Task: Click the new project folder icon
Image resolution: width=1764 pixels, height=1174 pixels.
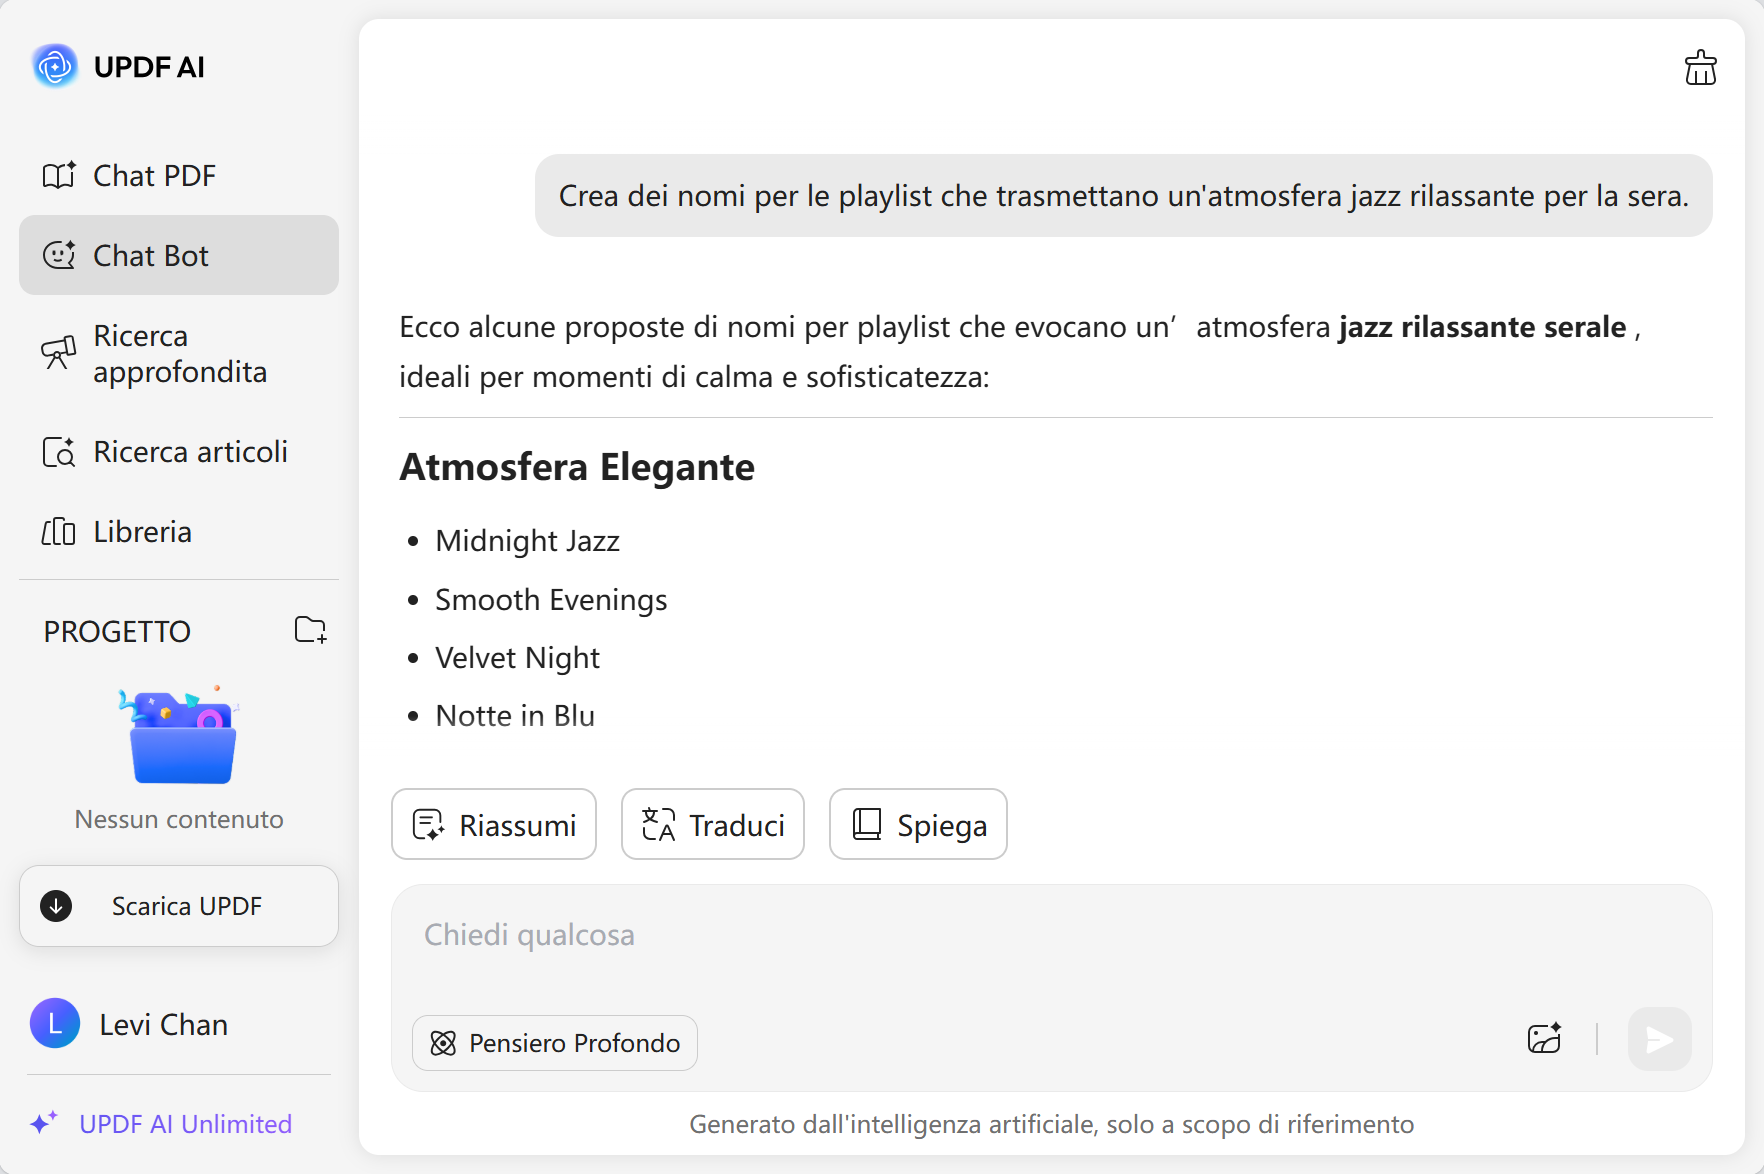Action: [310, 630]
